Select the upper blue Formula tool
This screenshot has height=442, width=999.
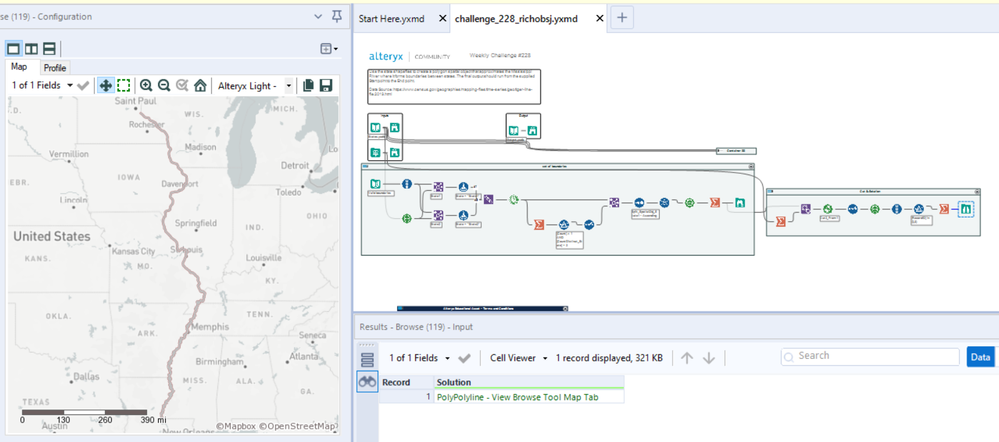pos(464,187)
